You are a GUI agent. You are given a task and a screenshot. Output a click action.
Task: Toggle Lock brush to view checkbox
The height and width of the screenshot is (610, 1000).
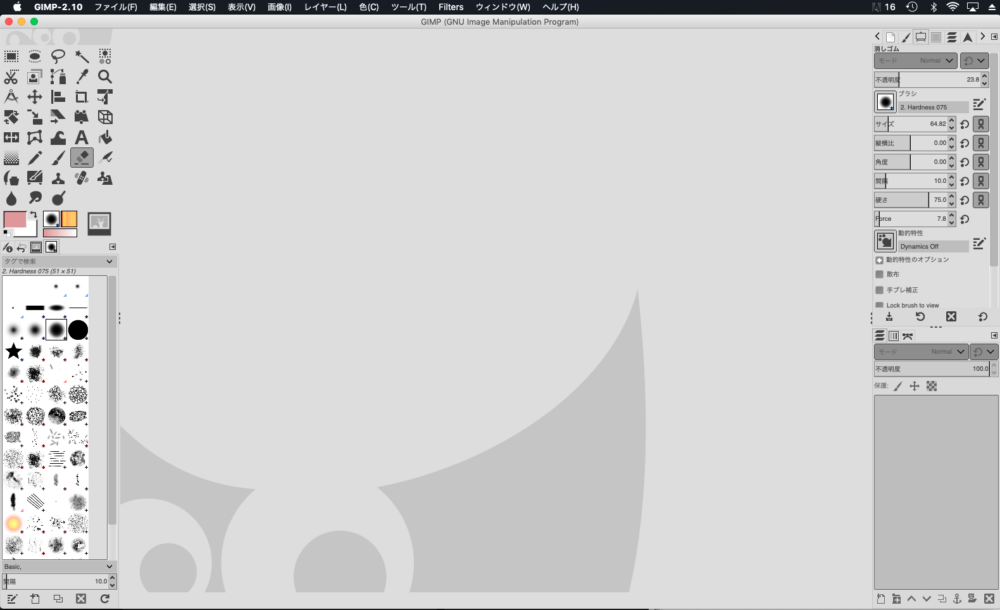click(880, 305)
